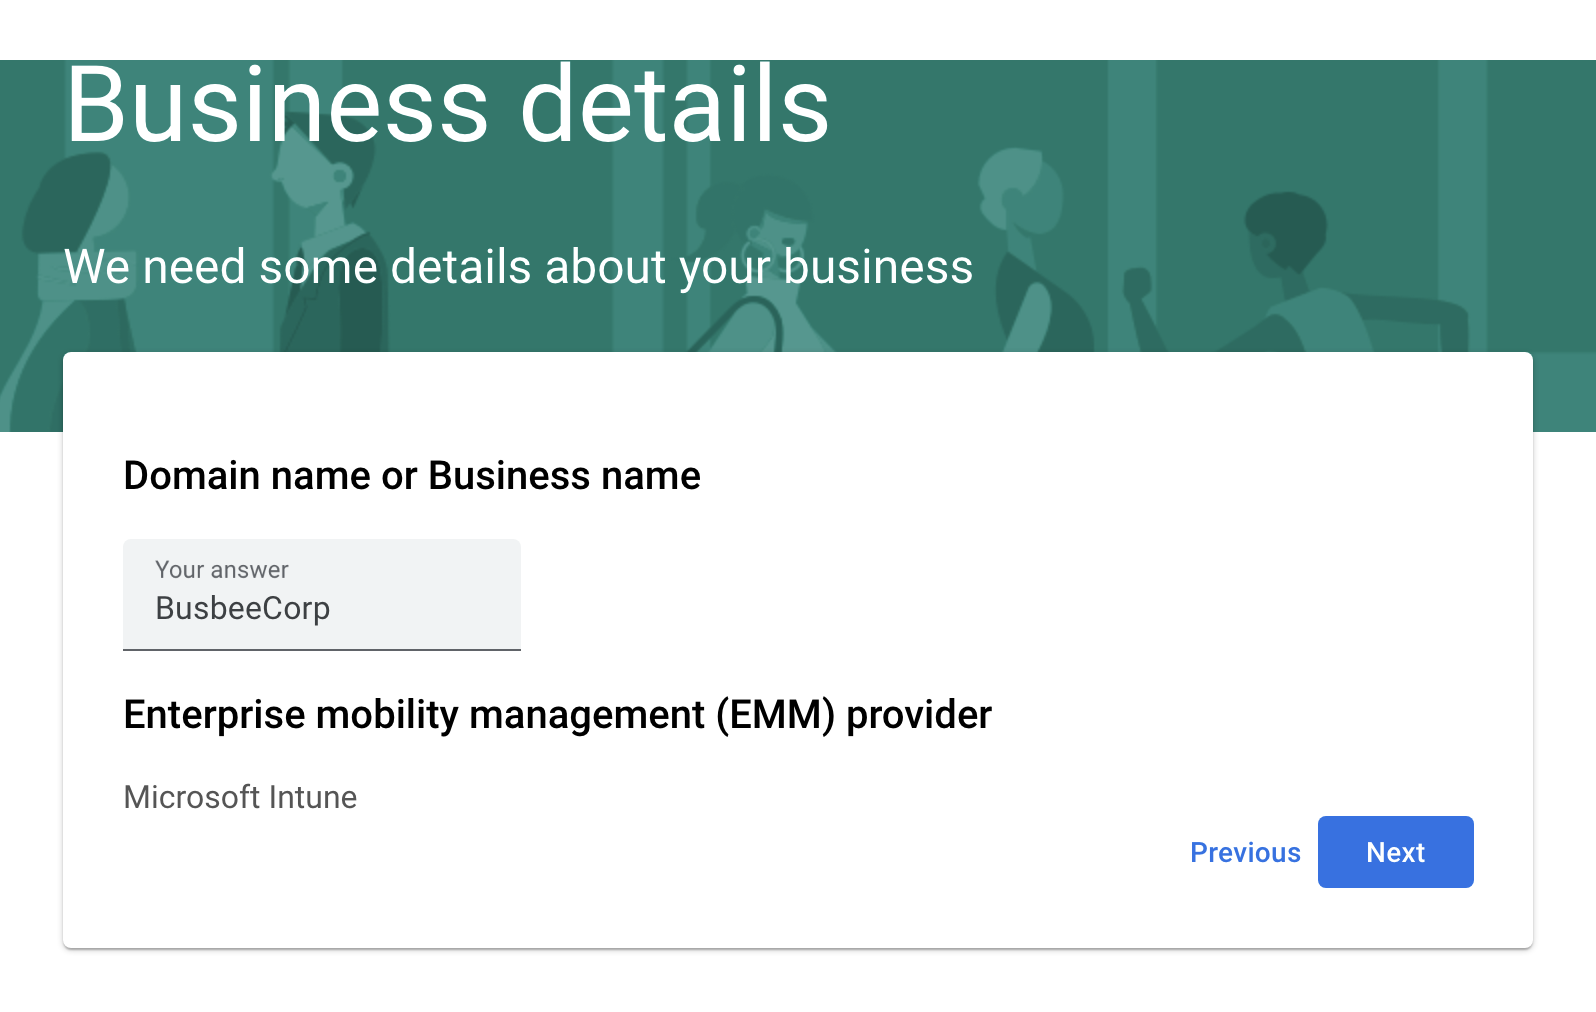Image resolution: width=1596 pixels, height=1012 pixels.
Task: Click the 'Domain name or Business name' heading
Action: [412, 475]
